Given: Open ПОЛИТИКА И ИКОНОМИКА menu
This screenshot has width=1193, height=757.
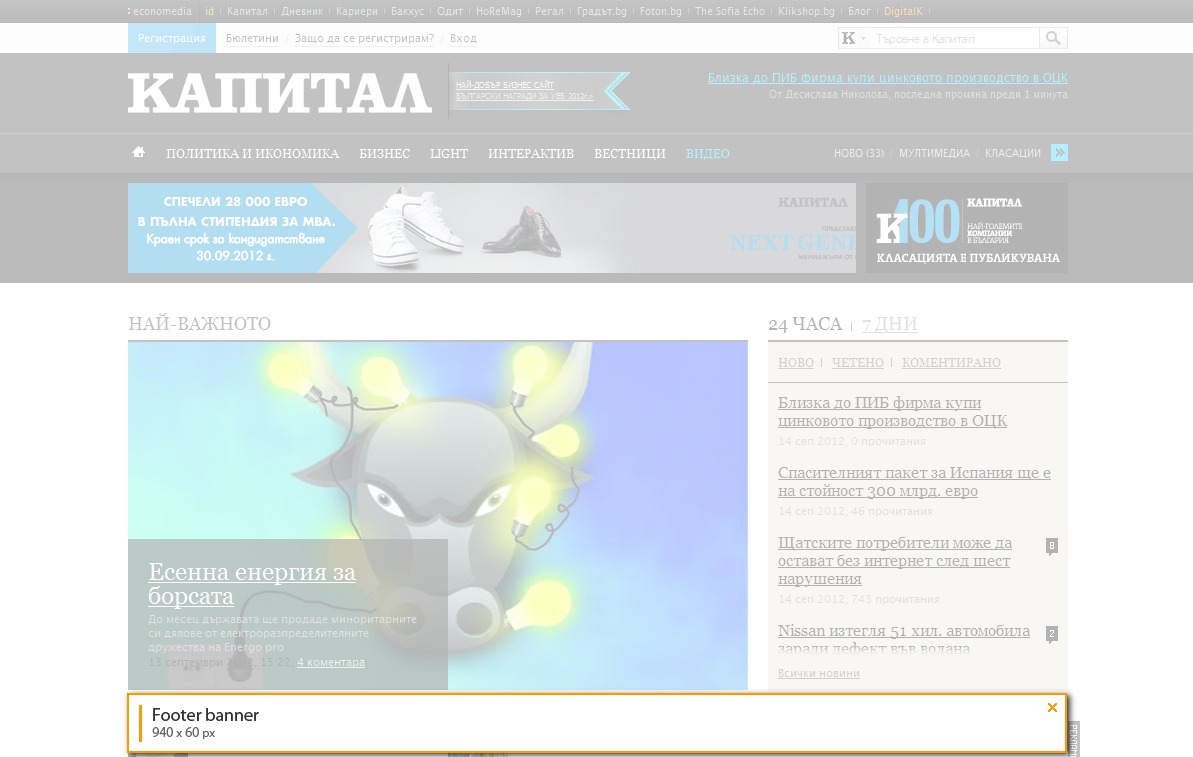Looking at the screenshot, I should coord(253,153).
